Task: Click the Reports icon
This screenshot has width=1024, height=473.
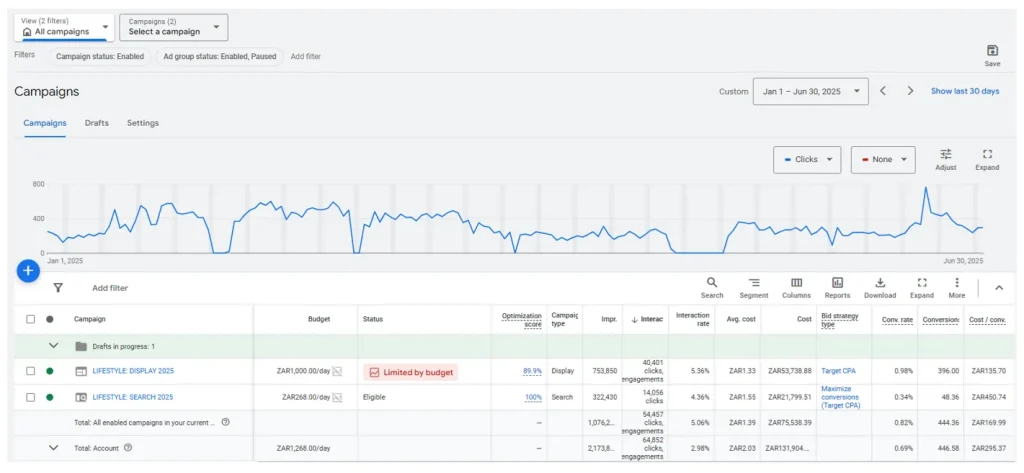Action: [837, 284]
